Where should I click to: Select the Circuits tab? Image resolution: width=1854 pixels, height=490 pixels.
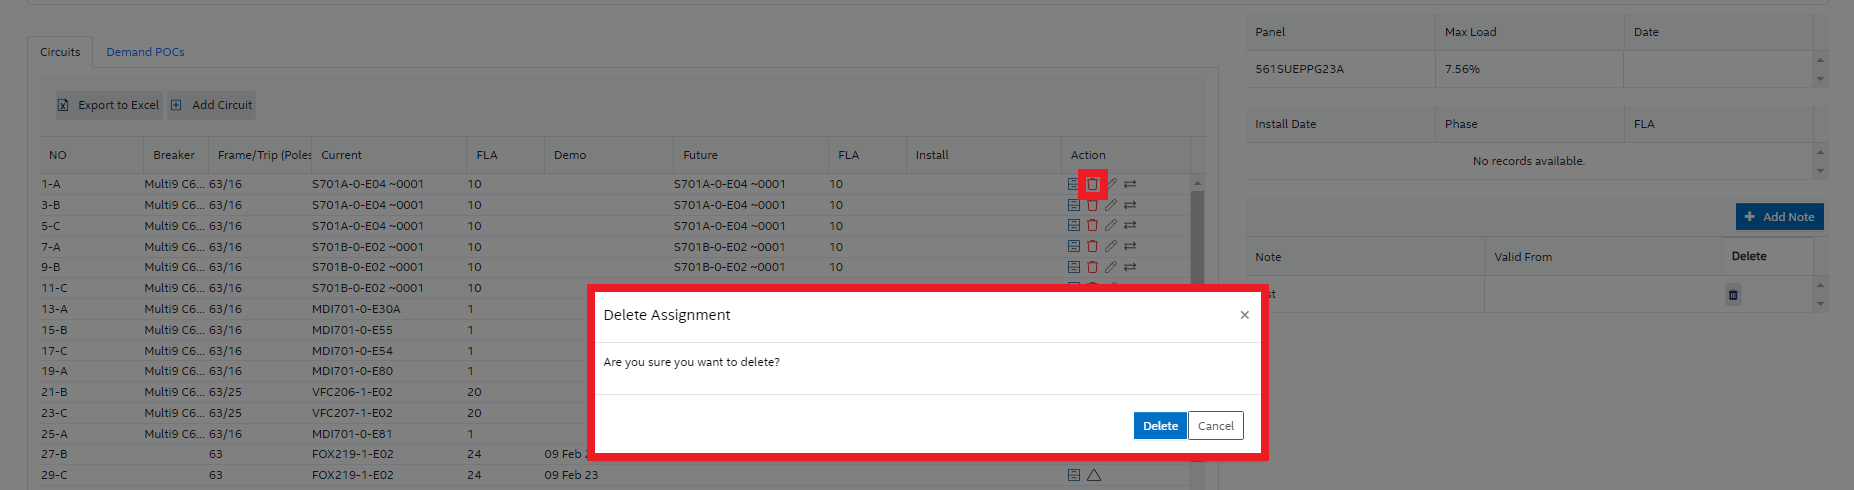60,52
